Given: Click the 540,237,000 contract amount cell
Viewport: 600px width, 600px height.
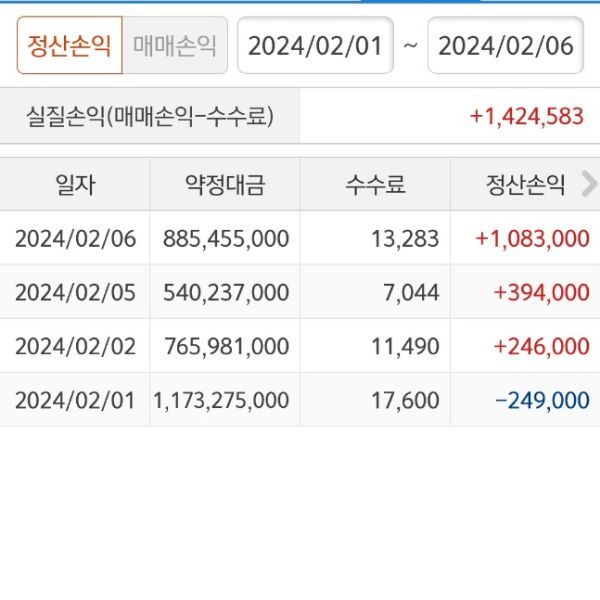Looking at the screenshot, I should (x=229, y=292).
